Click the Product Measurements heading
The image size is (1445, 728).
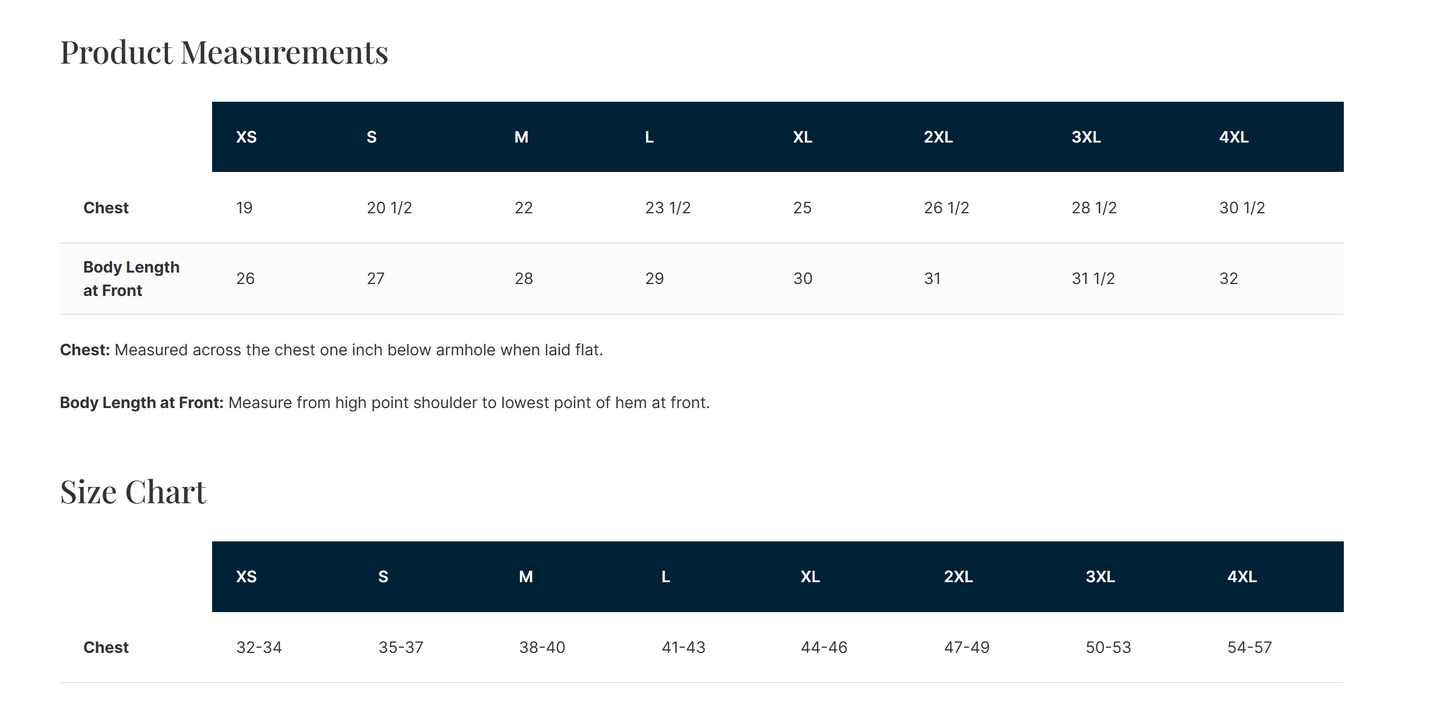pos(224,52)
